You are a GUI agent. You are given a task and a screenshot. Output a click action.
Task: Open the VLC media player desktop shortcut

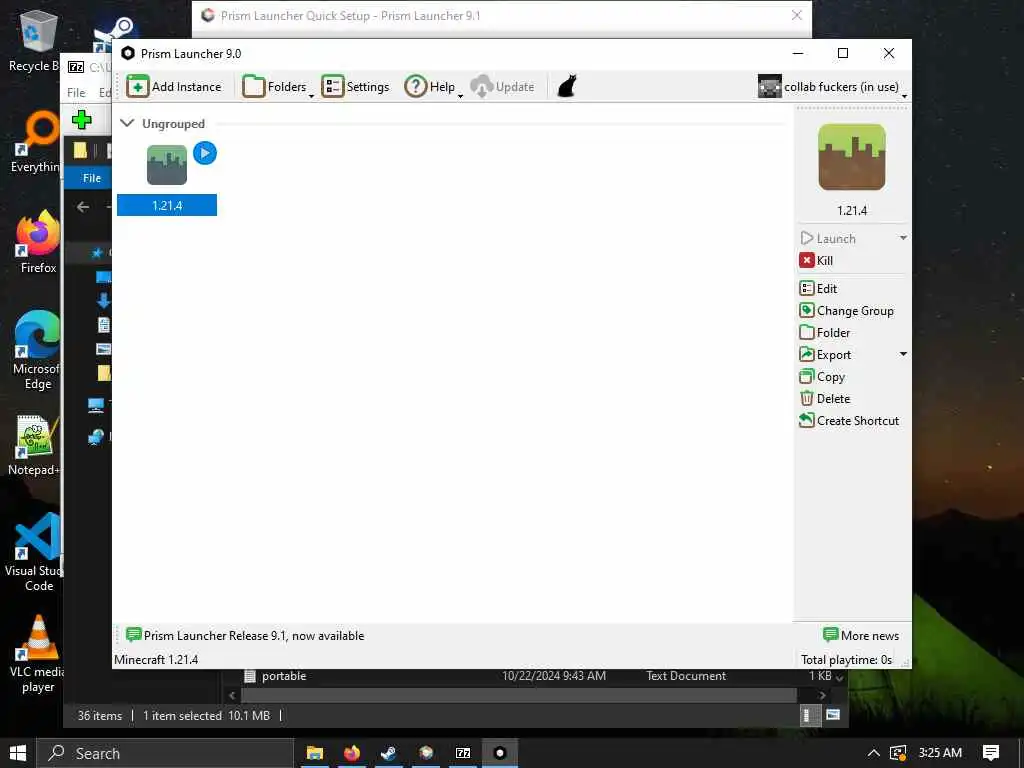coord(37,654)
